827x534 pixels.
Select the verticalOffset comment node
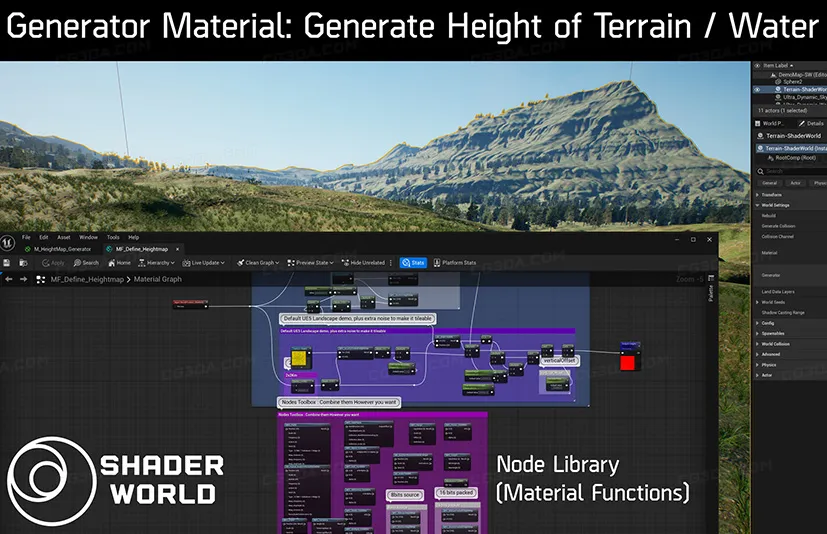(559, 360)
